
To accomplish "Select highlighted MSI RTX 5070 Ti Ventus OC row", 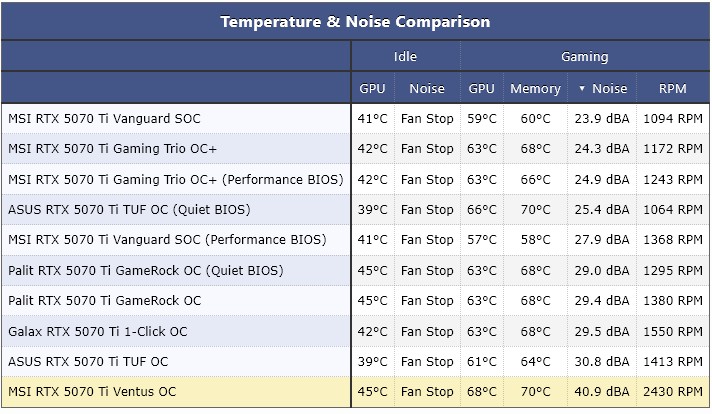I will point(92,392).
